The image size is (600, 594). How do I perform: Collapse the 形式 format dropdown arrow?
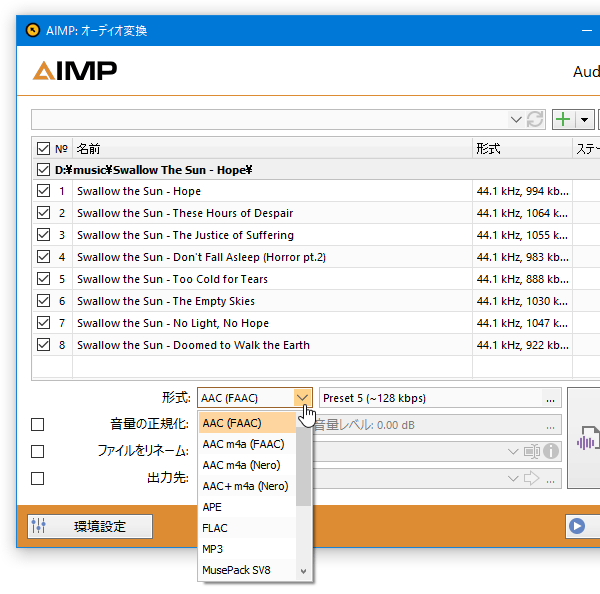(x=302, y=398)
